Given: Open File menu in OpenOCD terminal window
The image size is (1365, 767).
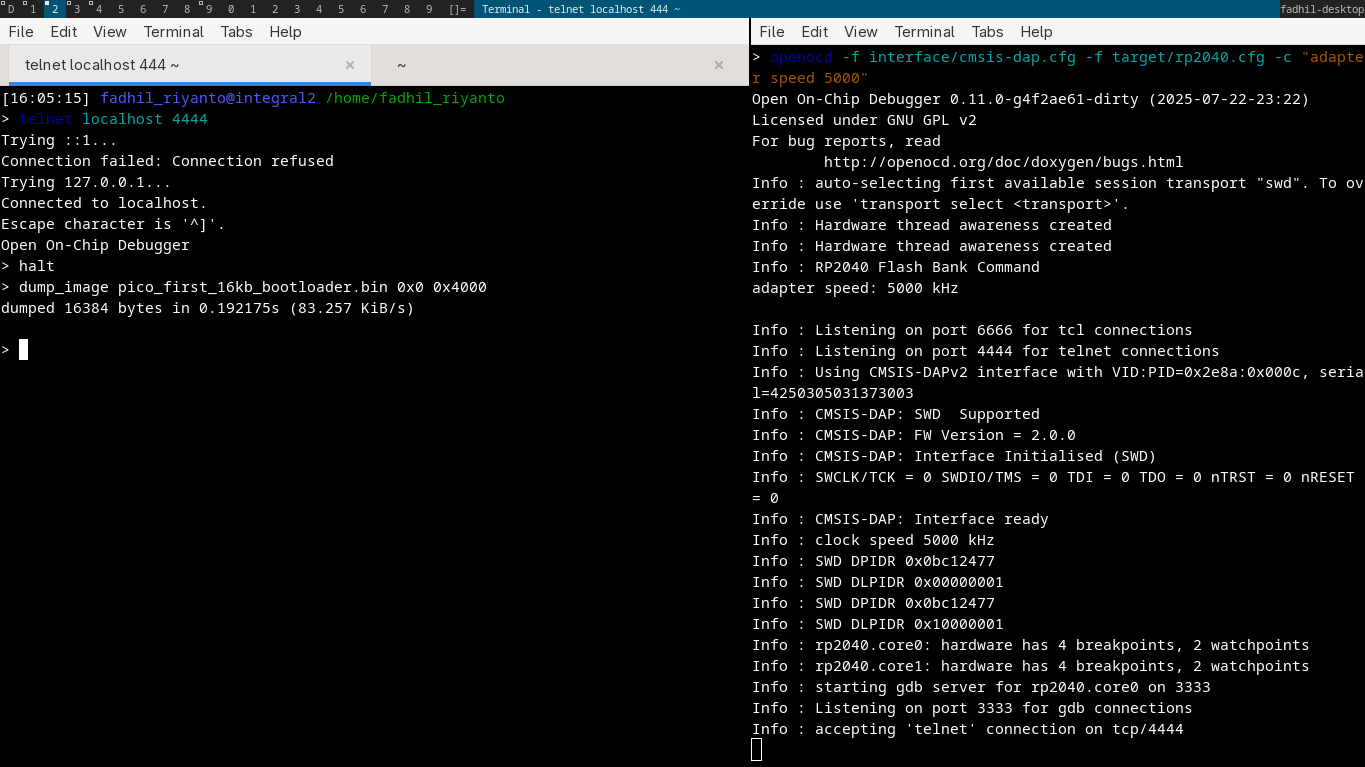Looking at the screenshot, I should 772,31.
